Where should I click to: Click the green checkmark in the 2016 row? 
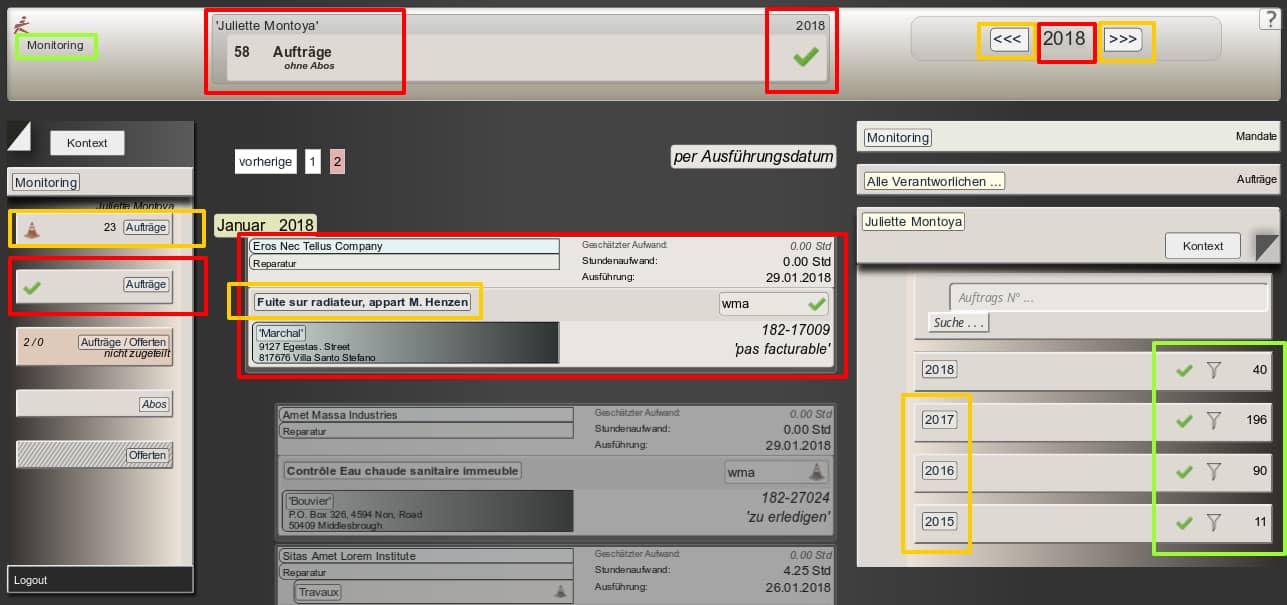point(1185,471)
